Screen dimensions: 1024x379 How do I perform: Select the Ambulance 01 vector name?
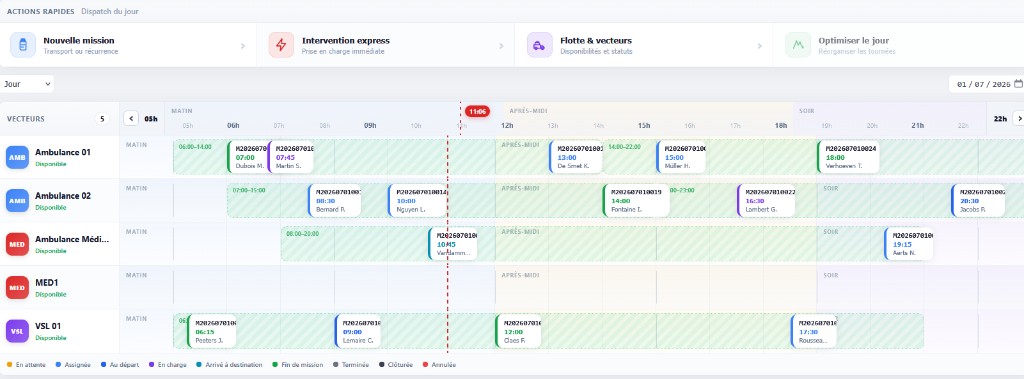[x=63, y=152]
